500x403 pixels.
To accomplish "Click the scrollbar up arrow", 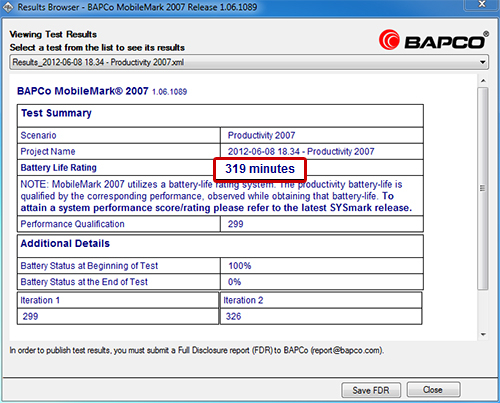I will [483, 81].
